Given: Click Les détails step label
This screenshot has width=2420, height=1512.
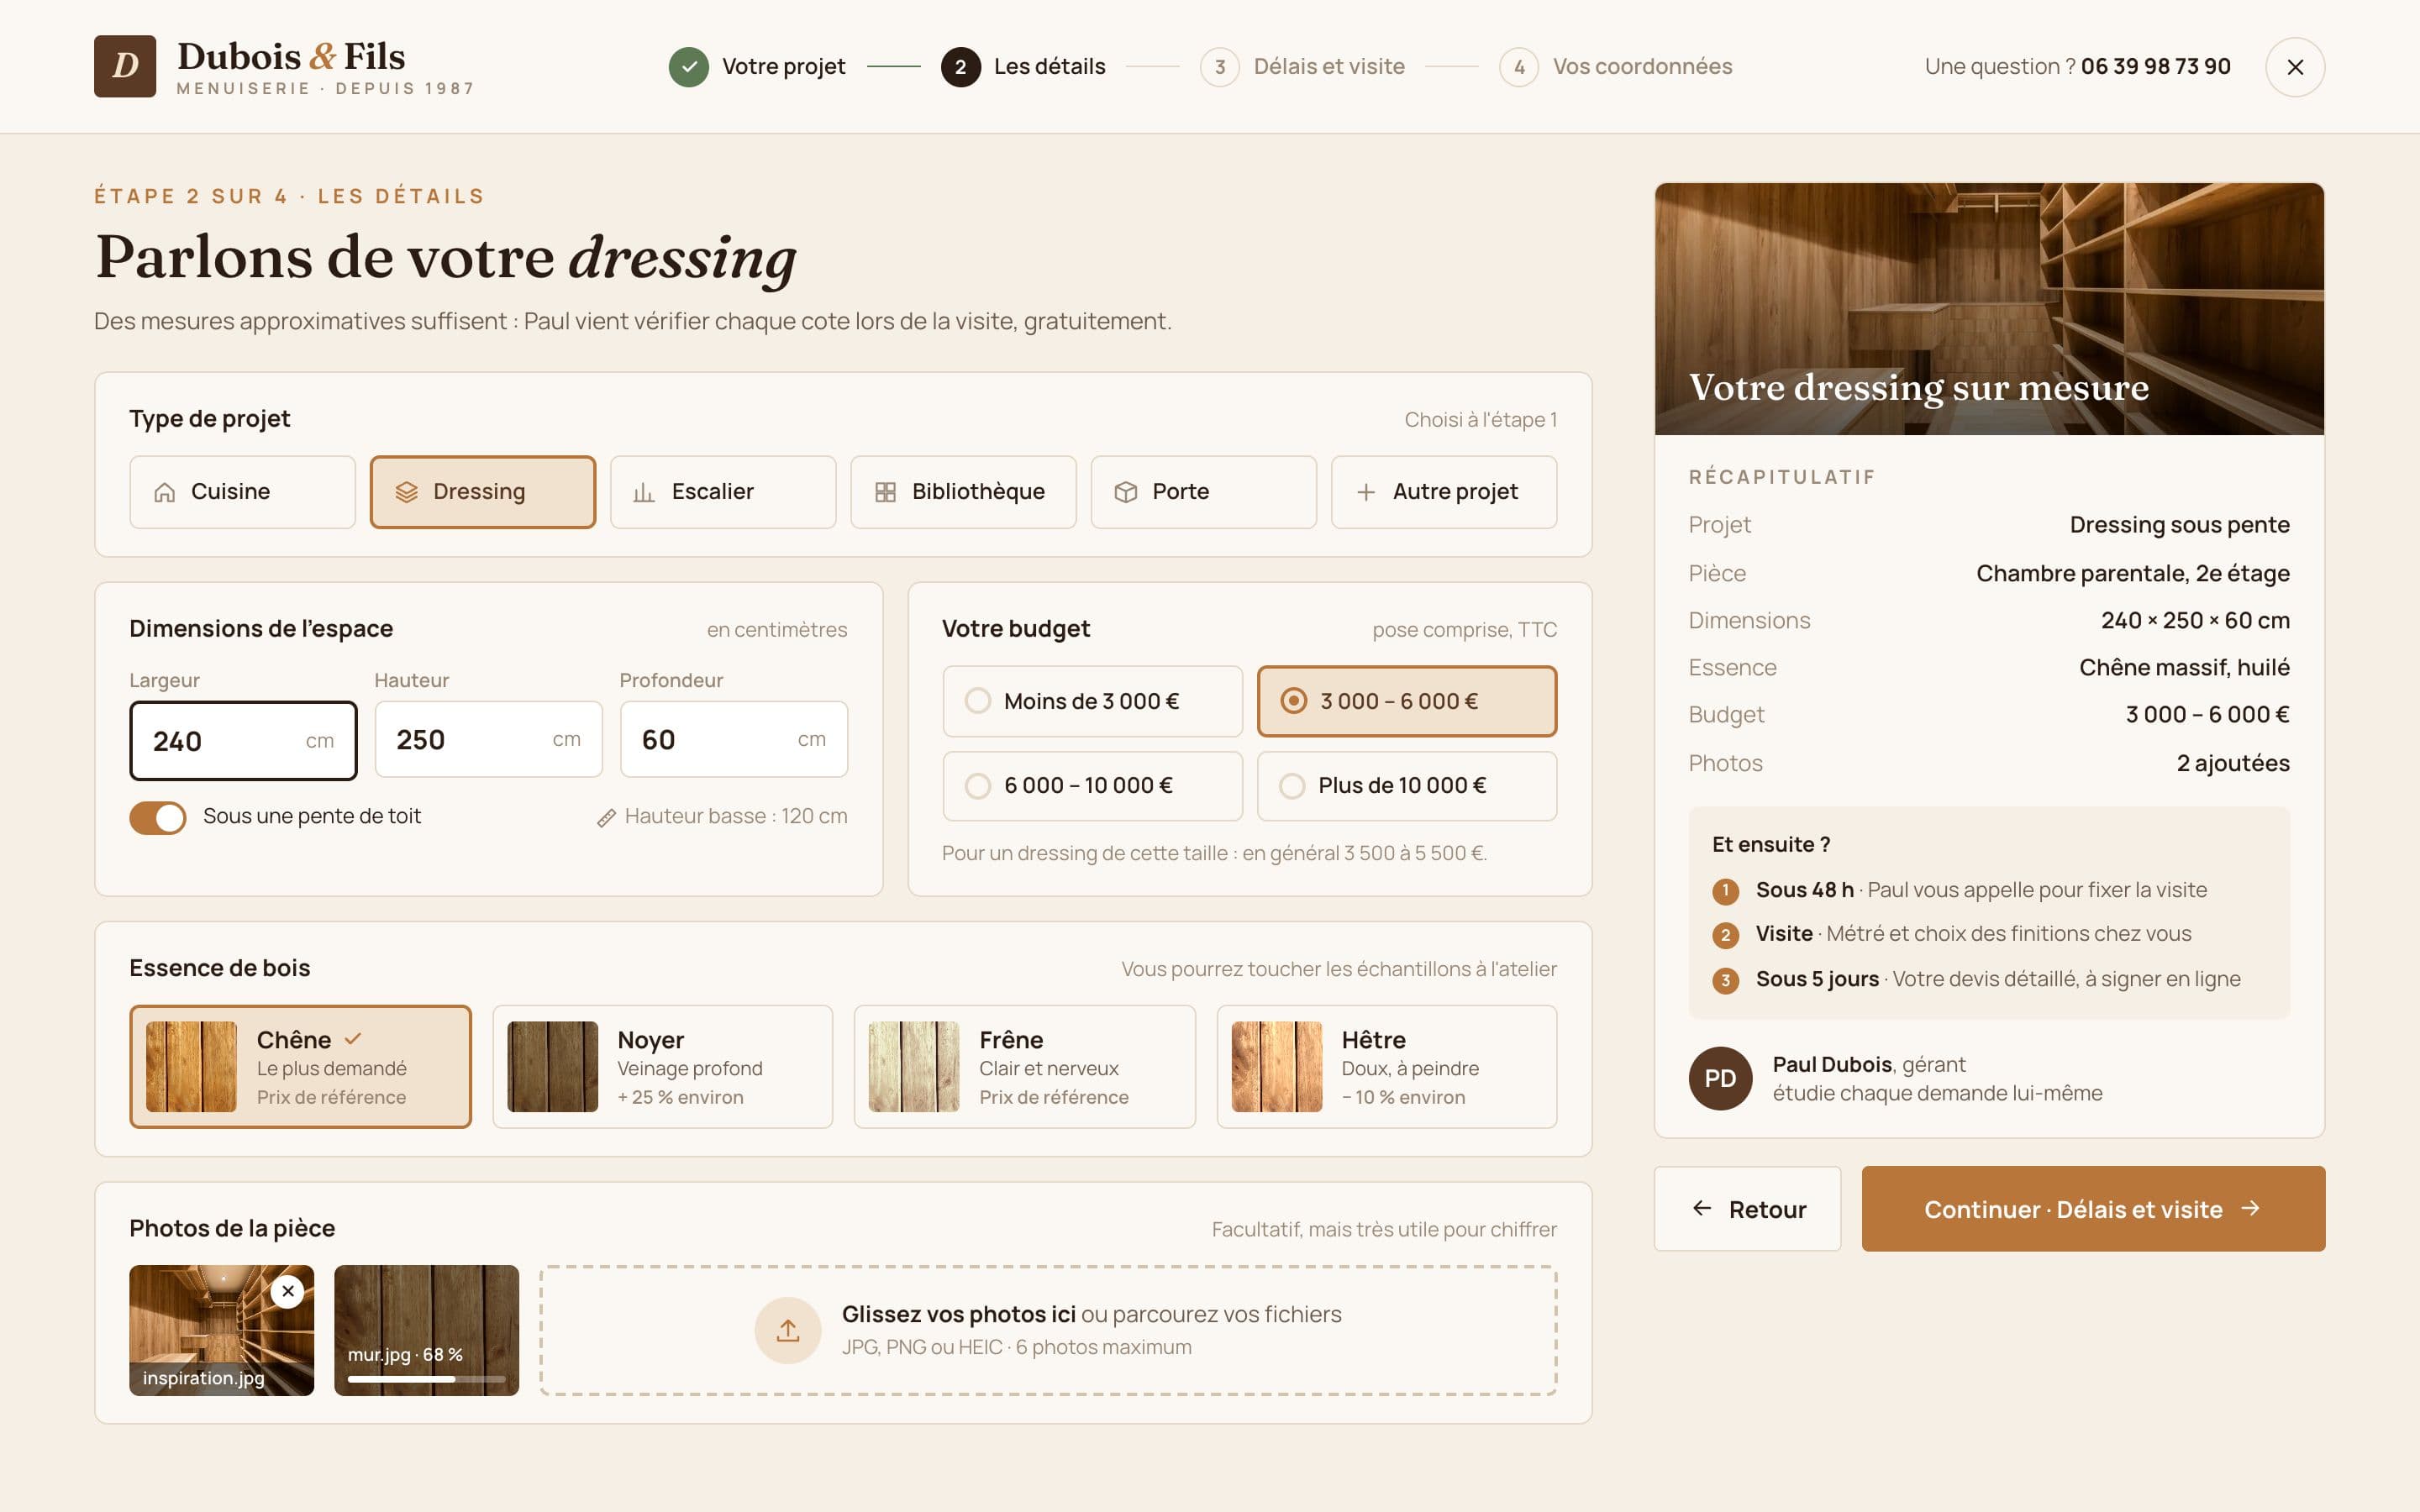Looking at the screenshot, I should click(x=1049, y=67).
